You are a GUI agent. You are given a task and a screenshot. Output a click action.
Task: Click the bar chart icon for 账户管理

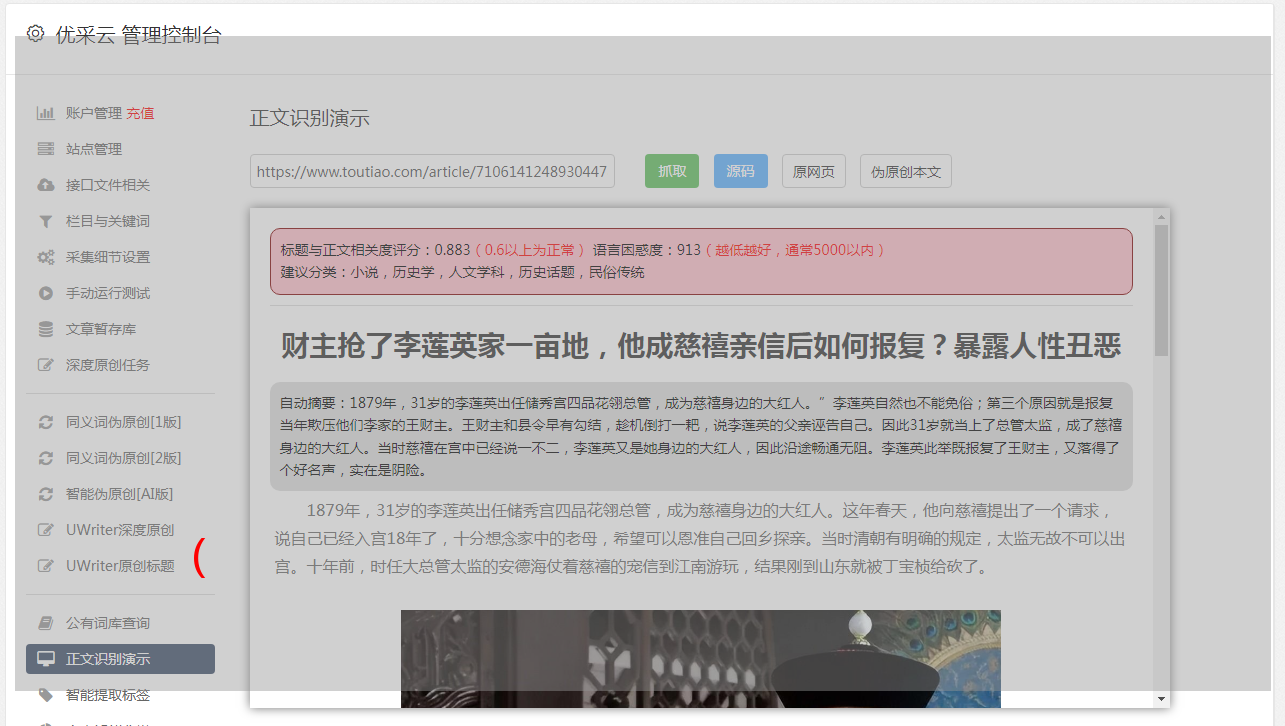point(45,113)
